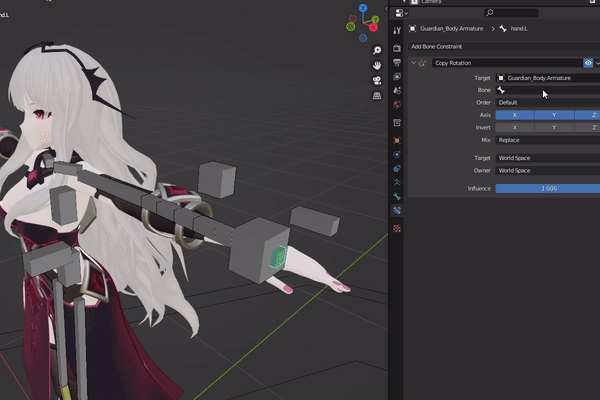Snap view to negative Y gizmo circle
This screenshot has width=600, height=400.
click(351, 26)
